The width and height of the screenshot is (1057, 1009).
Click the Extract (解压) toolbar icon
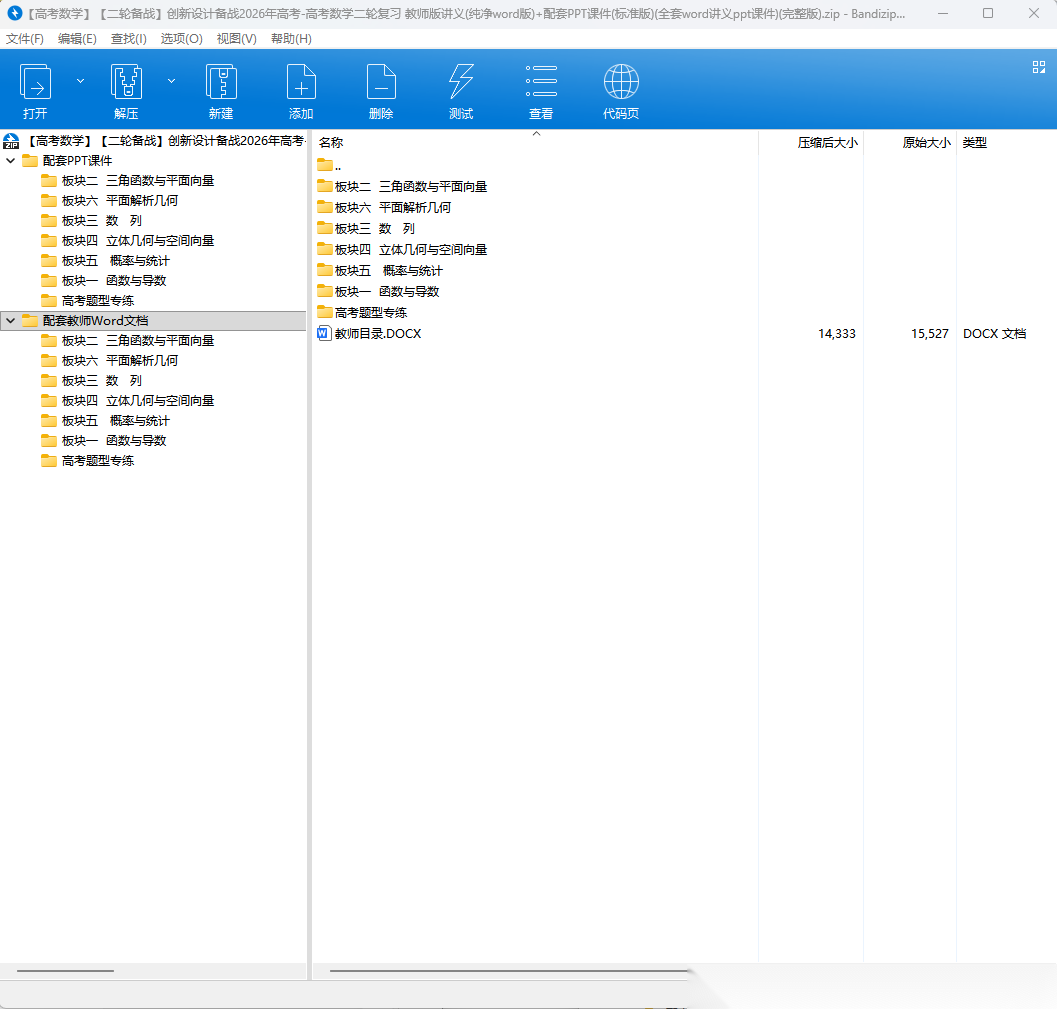tap(126, 82)
